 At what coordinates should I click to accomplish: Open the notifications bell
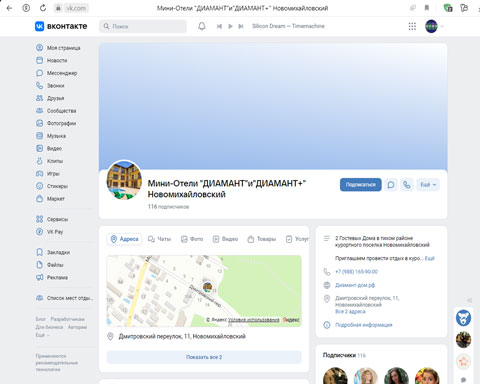[x=202, y=26]
